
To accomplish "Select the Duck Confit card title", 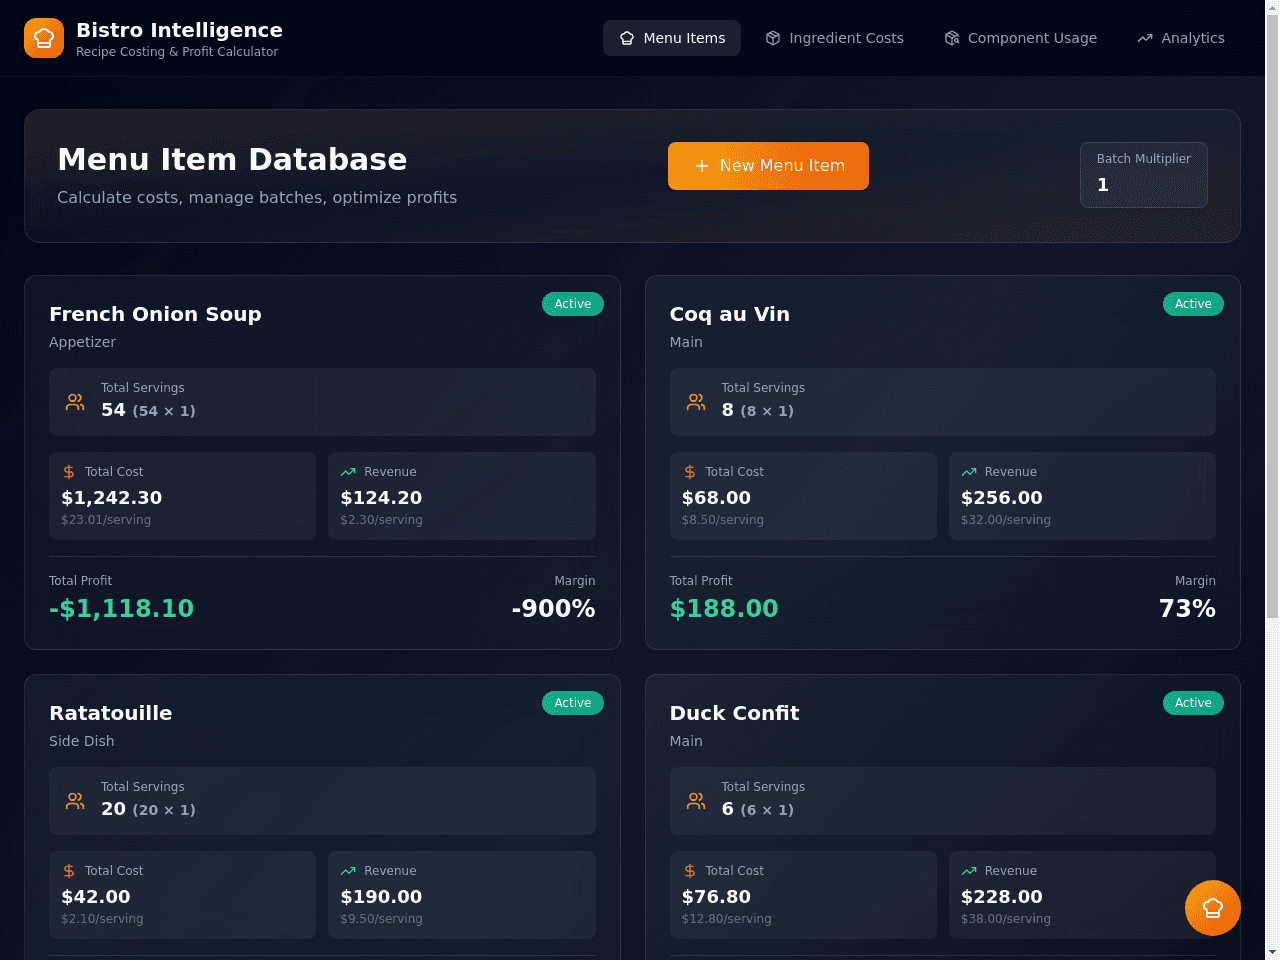I will coord(735,713).
